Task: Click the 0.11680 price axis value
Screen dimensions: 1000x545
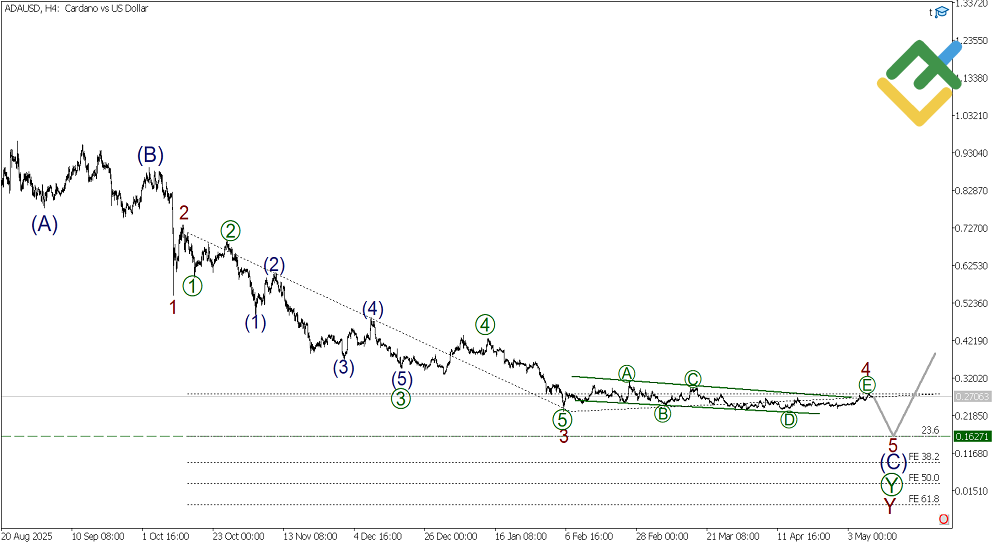Action: tap(971, 453)
